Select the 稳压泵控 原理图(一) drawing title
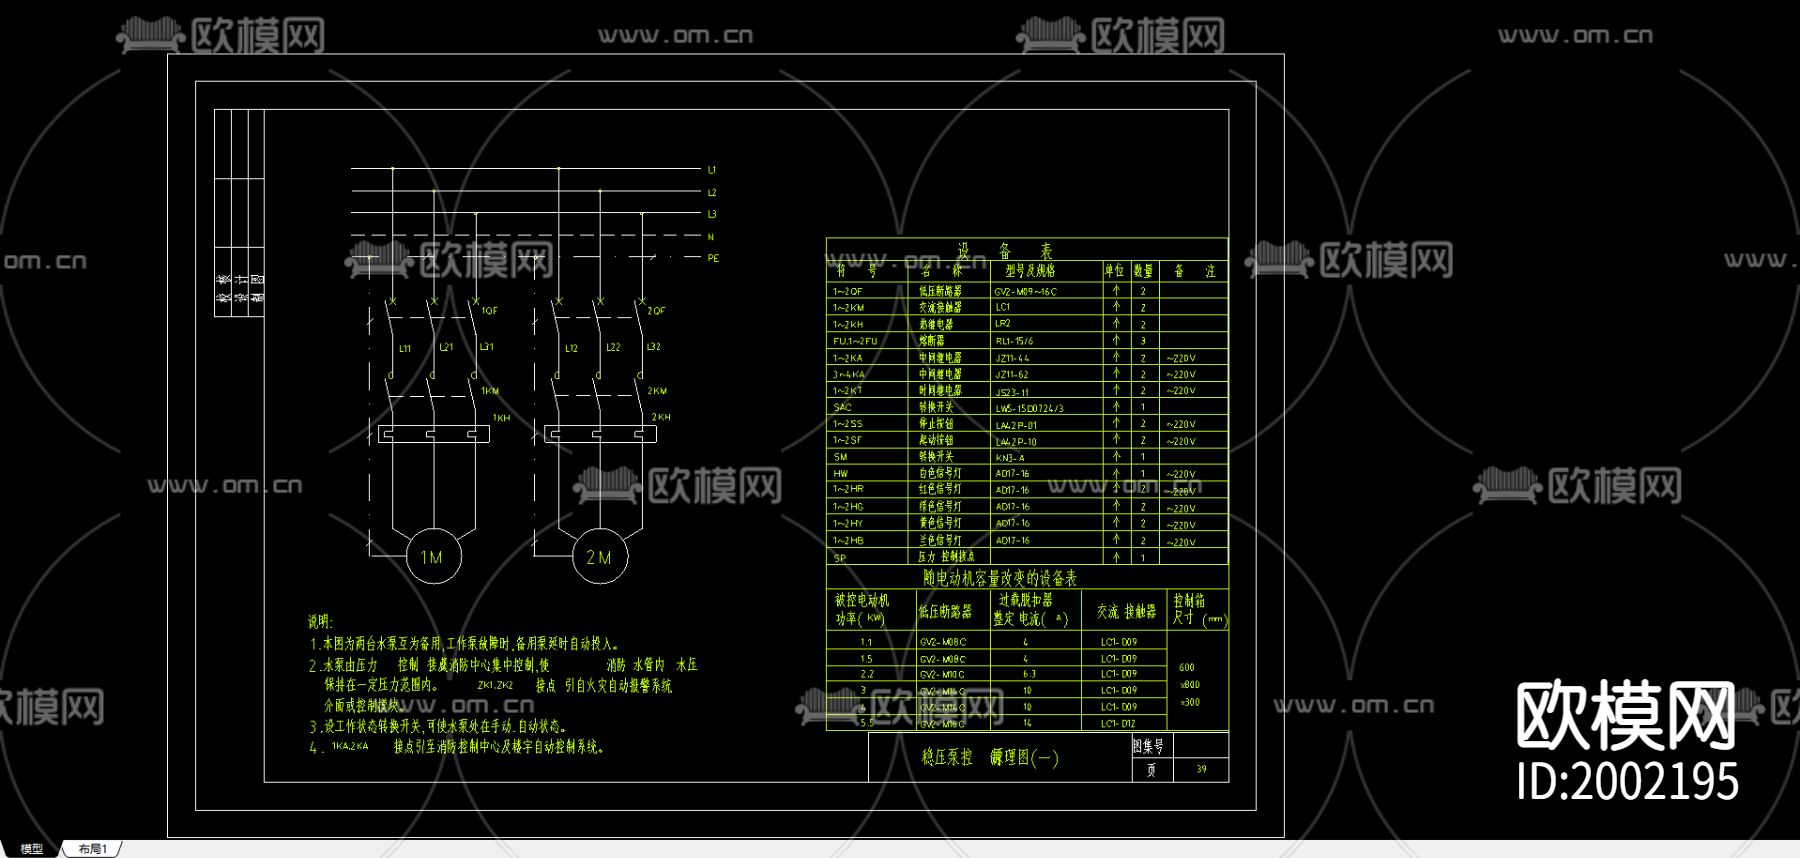The width and height of the screenshot is (1800, 858). click(990, 758)
